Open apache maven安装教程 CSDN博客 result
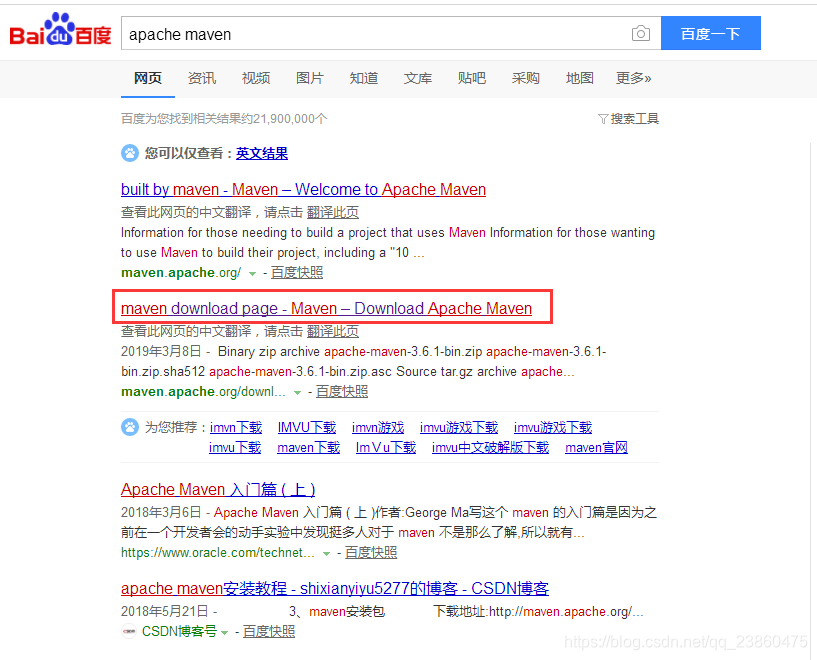This screenshot has height=660, width=817. click(335, 588)
